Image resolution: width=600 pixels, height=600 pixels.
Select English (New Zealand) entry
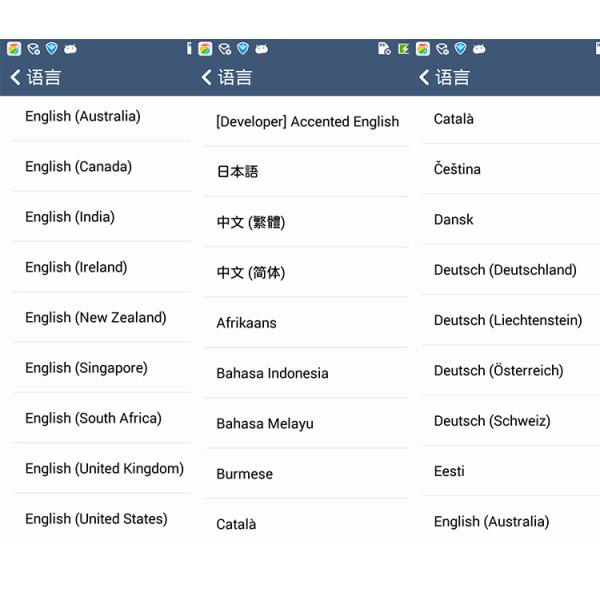(101, 318)
